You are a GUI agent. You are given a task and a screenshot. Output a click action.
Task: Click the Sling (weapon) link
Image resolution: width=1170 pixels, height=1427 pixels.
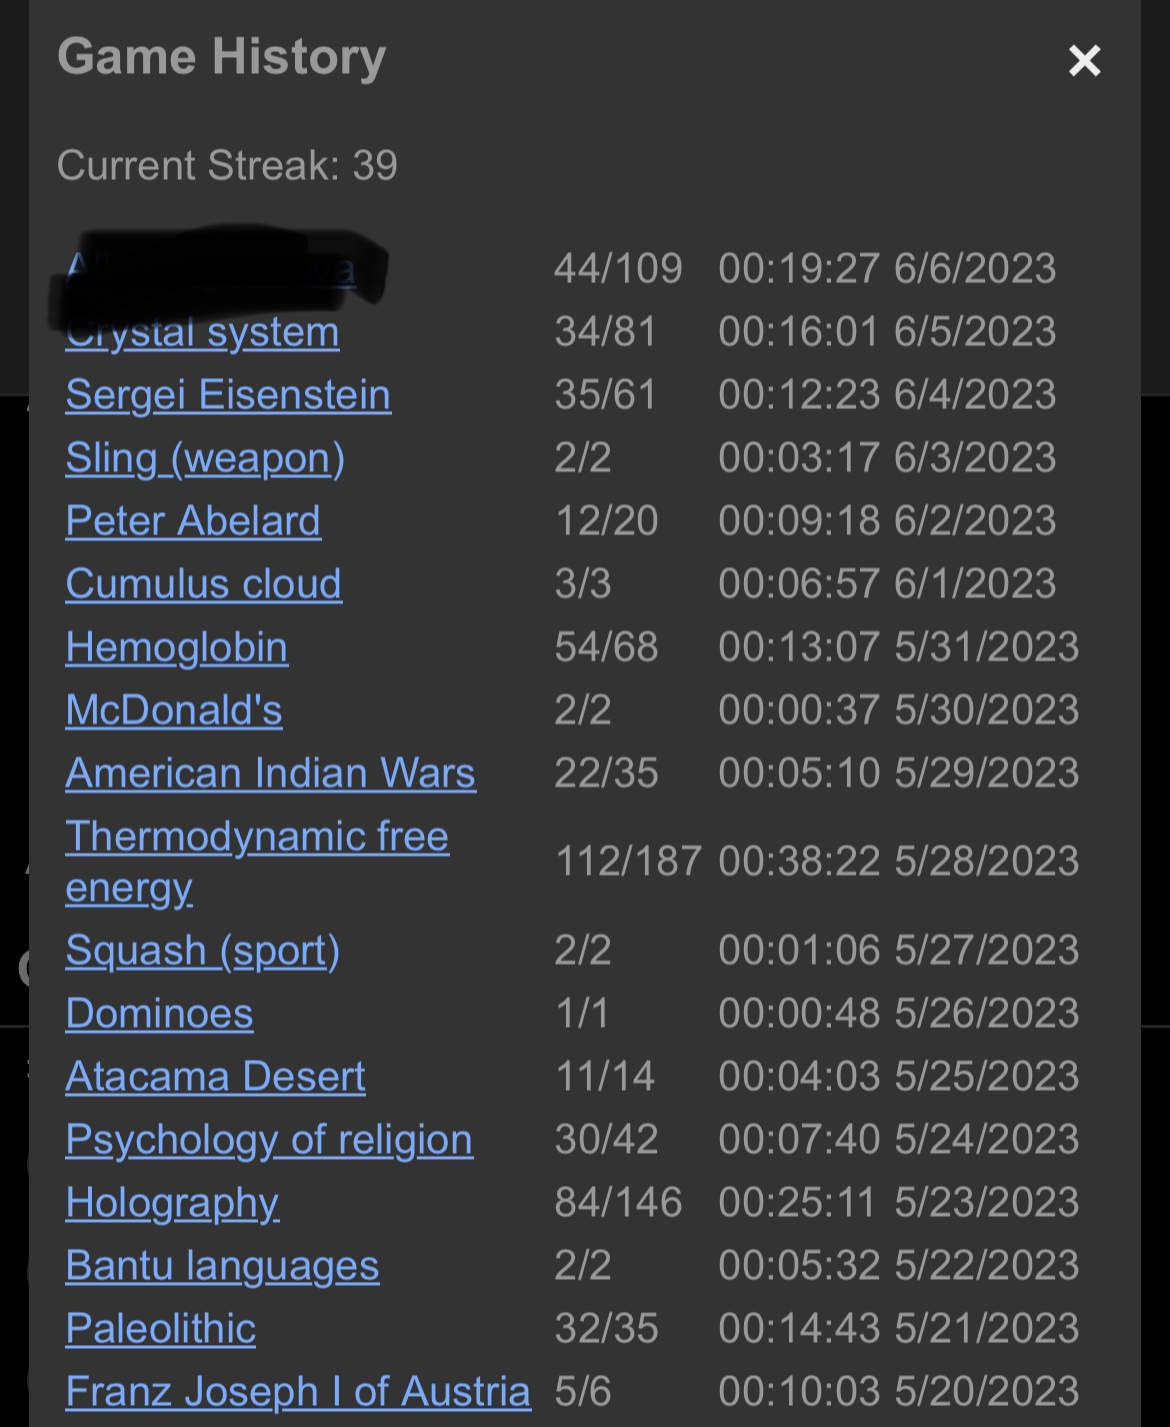point(205,458)
